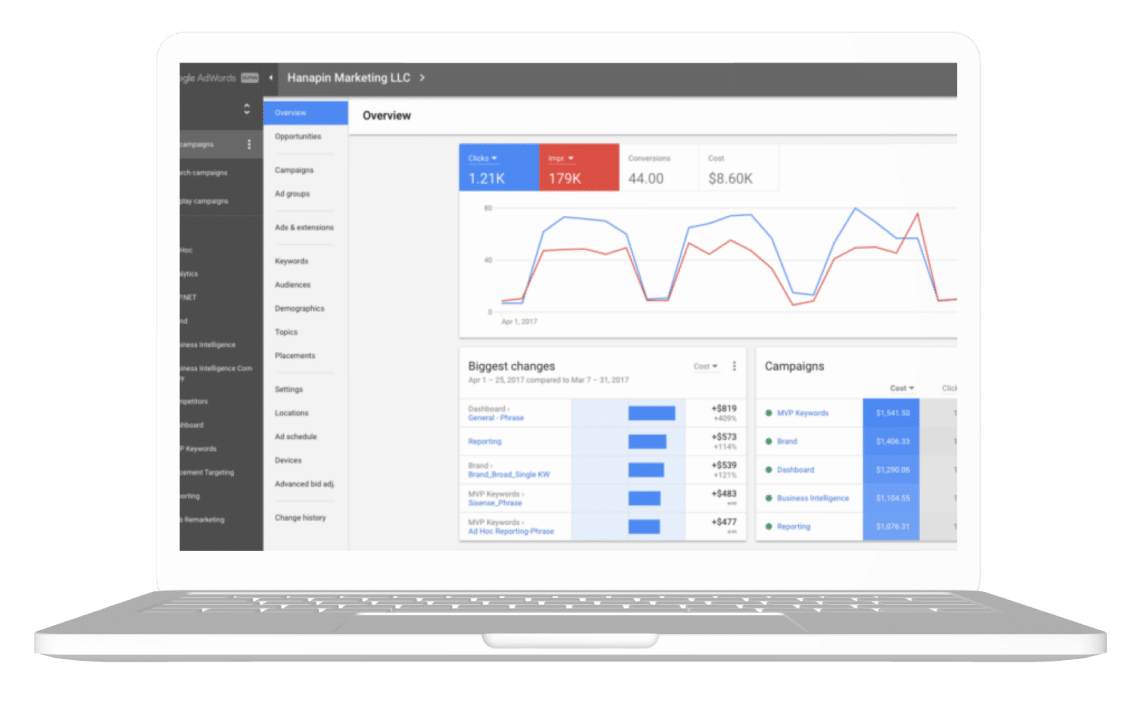Viewport: 1140px width, 704px height.
Task: Open the Clicks metric dropdown
Action: (483, 158)
